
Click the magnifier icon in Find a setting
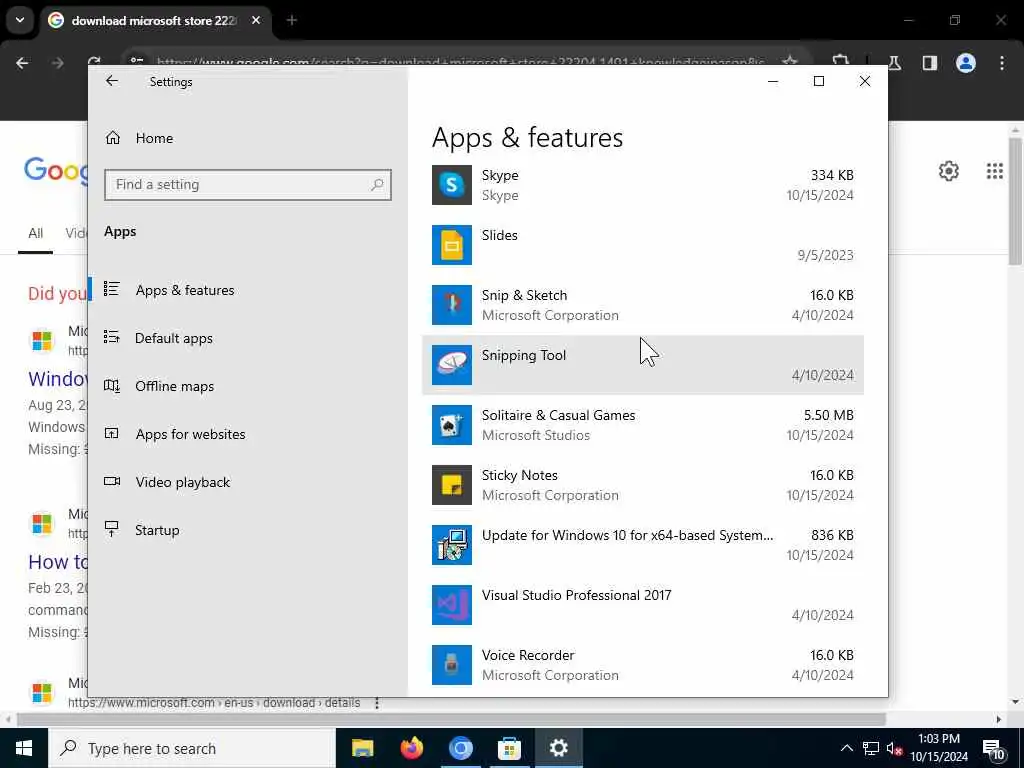(377, 185)
